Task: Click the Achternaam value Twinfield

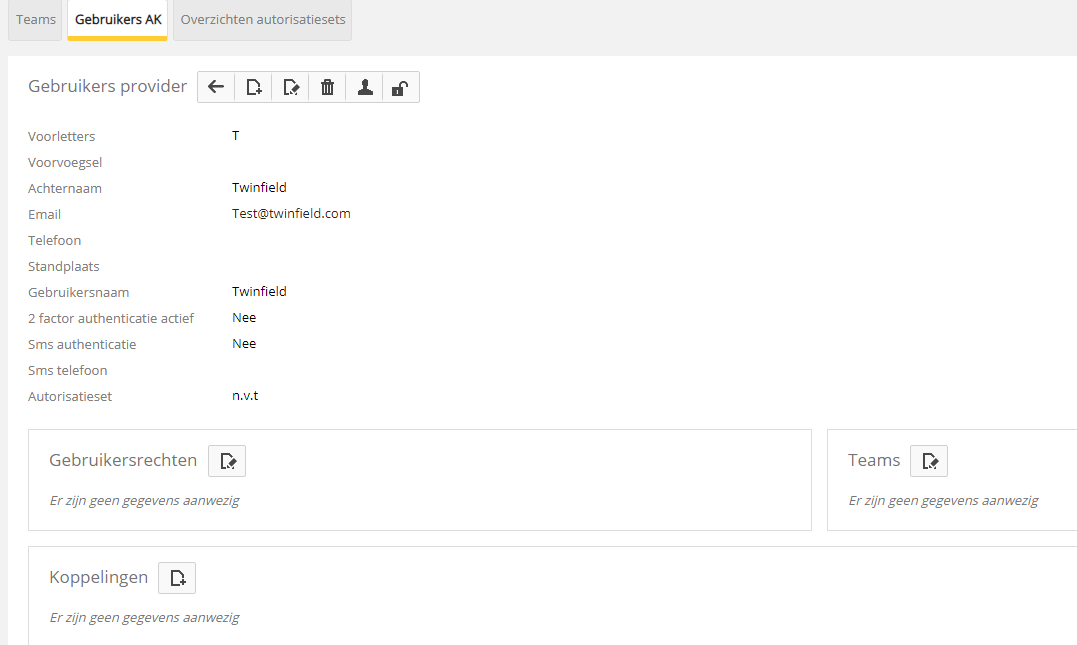Action: (259, 187)
